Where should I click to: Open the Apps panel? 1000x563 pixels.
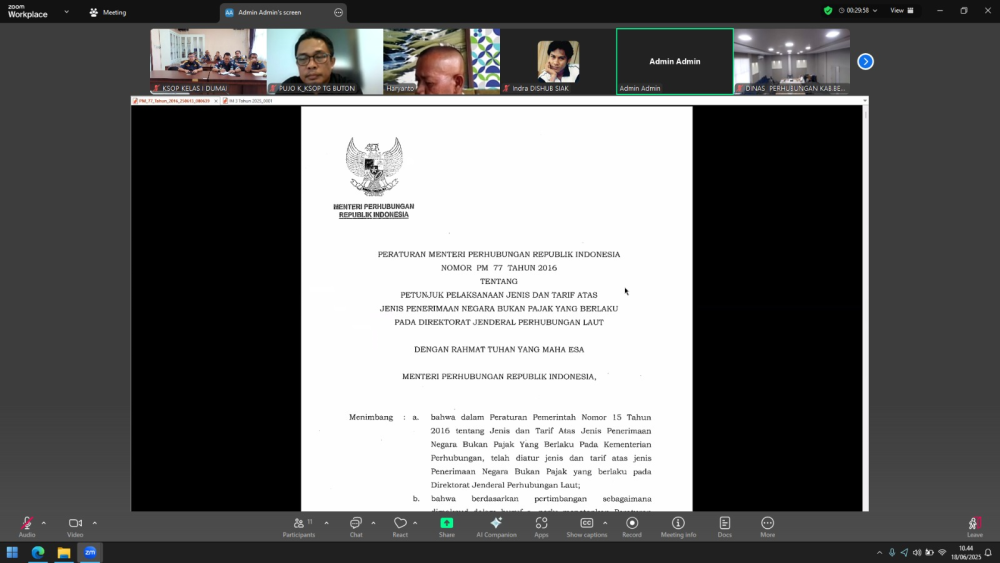[x=541, y=527]
